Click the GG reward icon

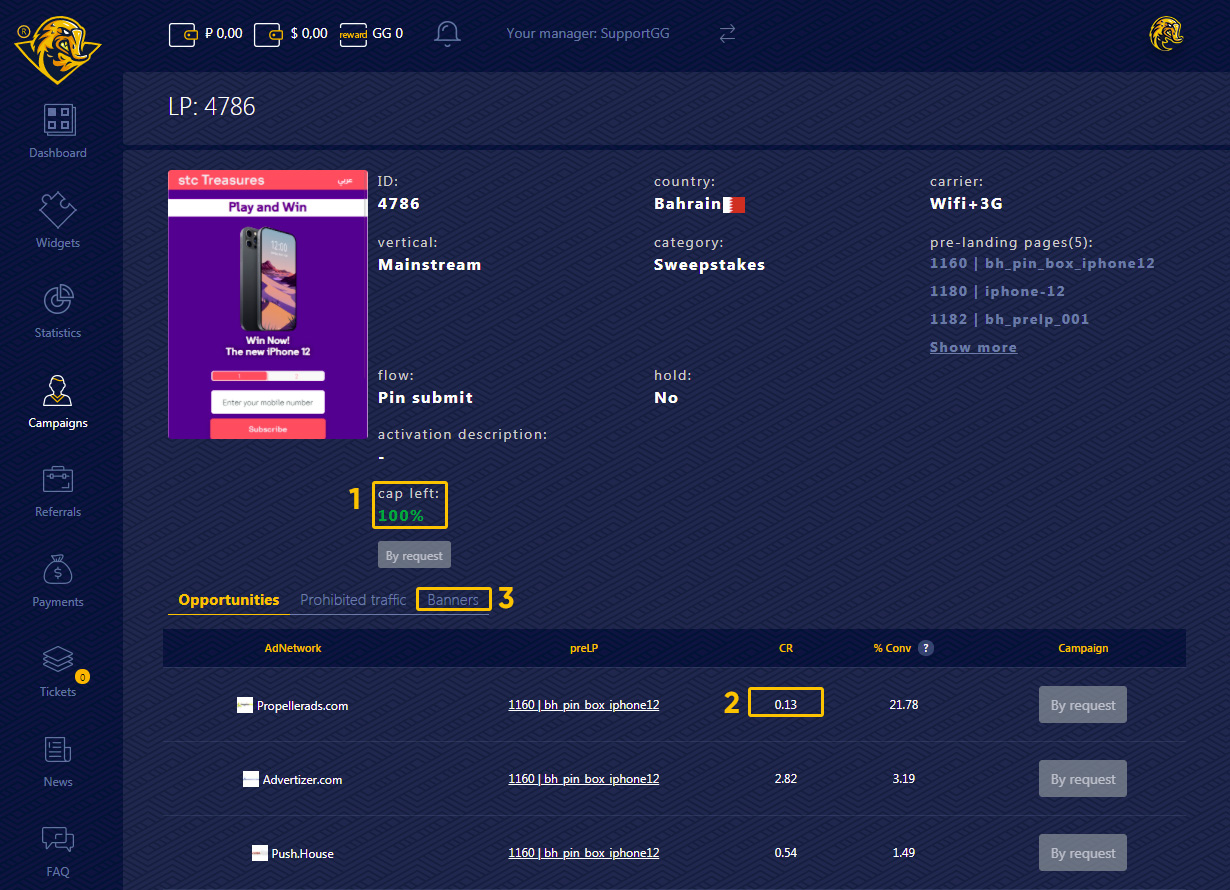point(353,34)
